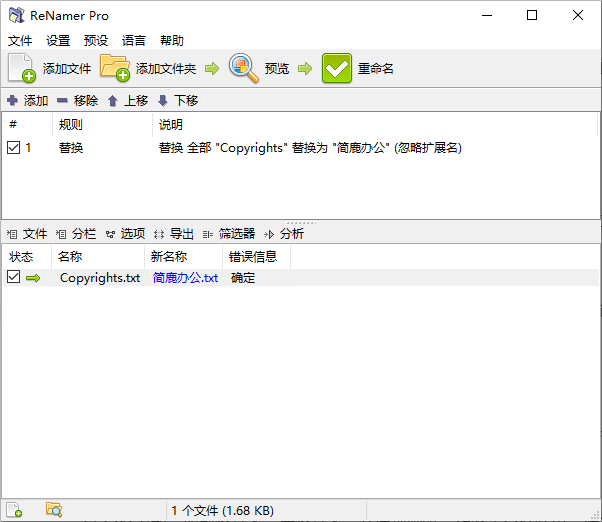
Task: Click the minus icon to remove the rule
Action: point(62,101)
